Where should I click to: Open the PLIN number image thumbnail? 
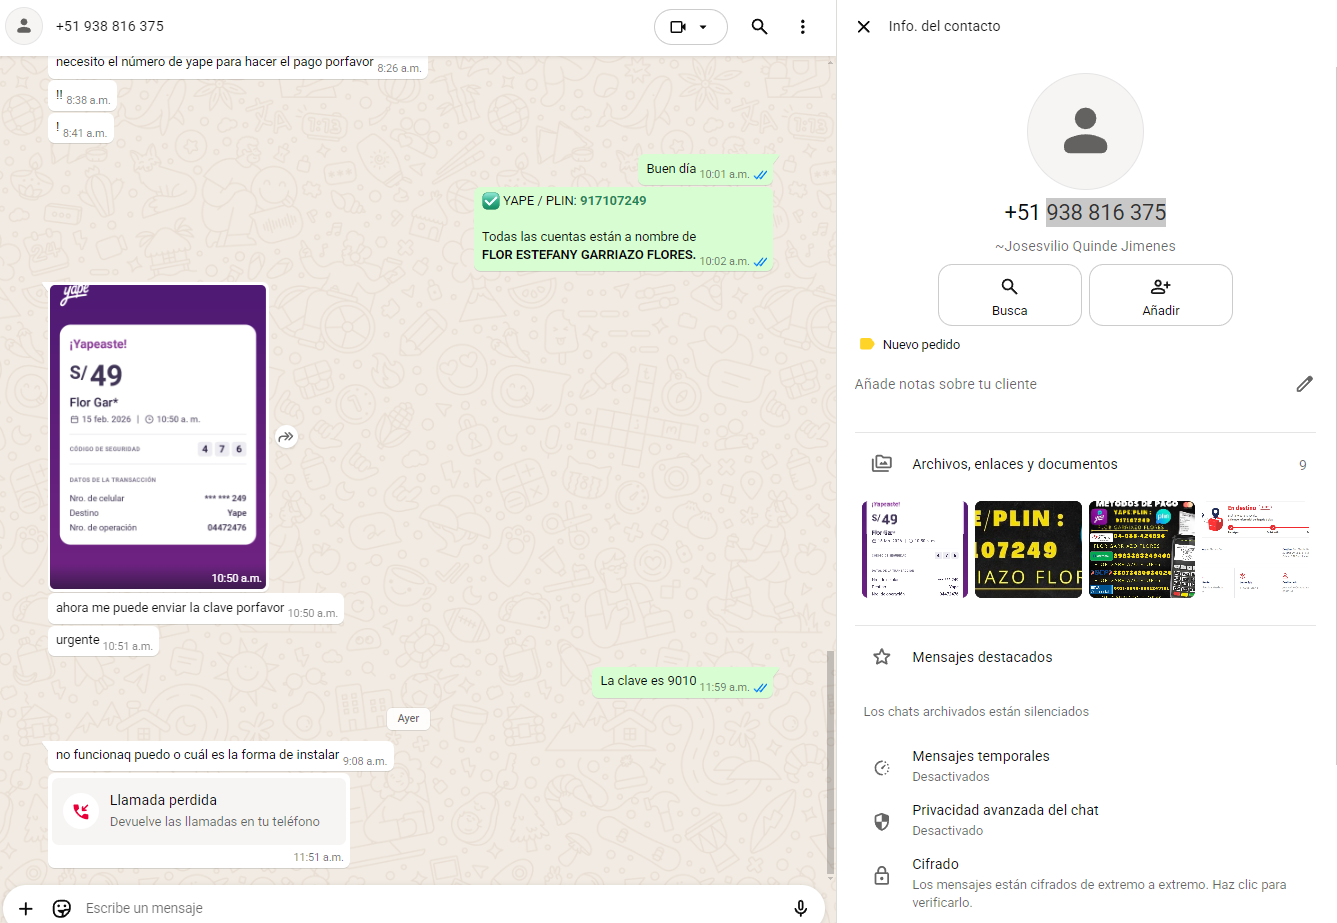[1028, 550]
